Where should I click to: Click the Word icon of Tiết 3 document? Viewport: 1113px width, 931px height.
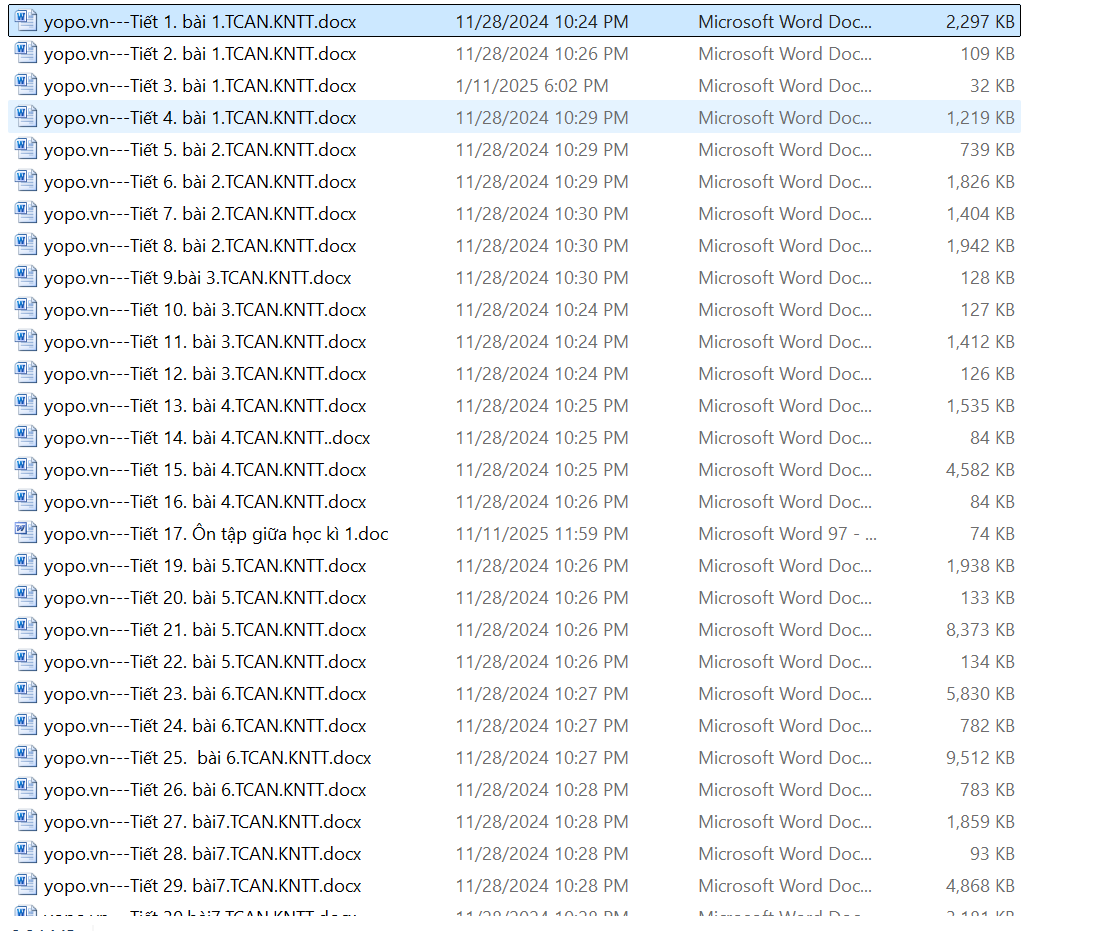[26, 85]
